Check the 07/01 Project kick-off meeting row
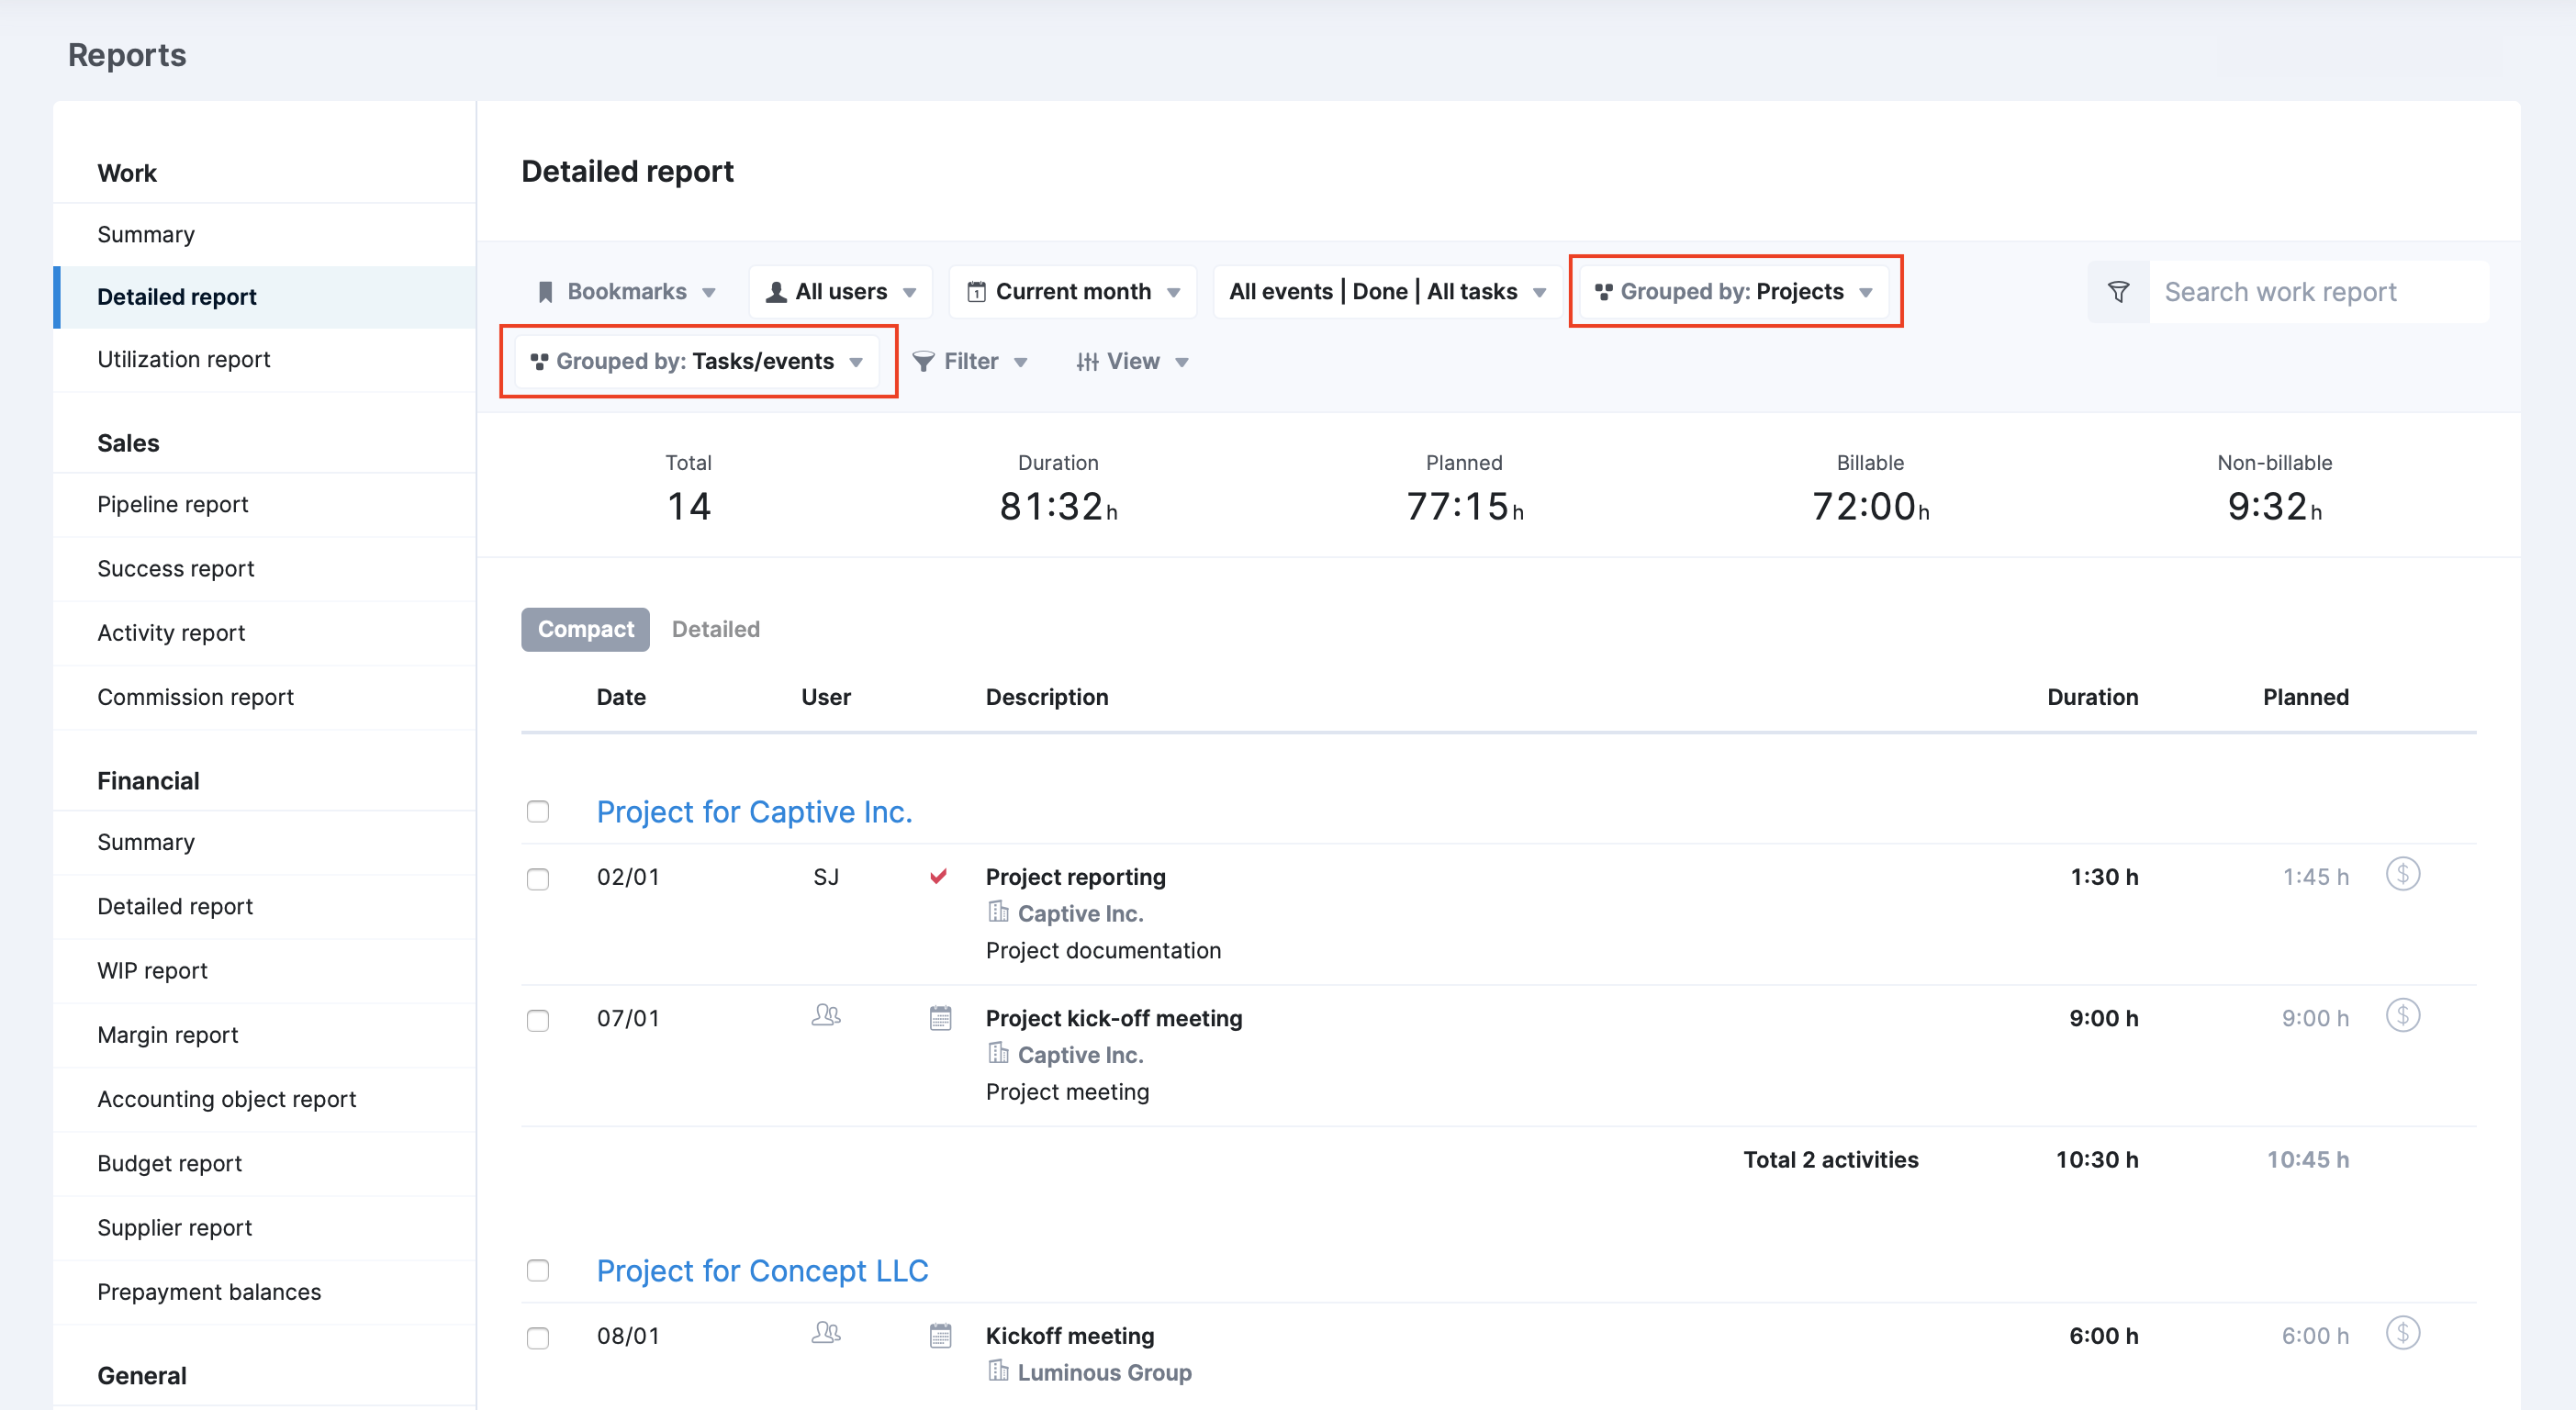 click(x=538, y=1020)
